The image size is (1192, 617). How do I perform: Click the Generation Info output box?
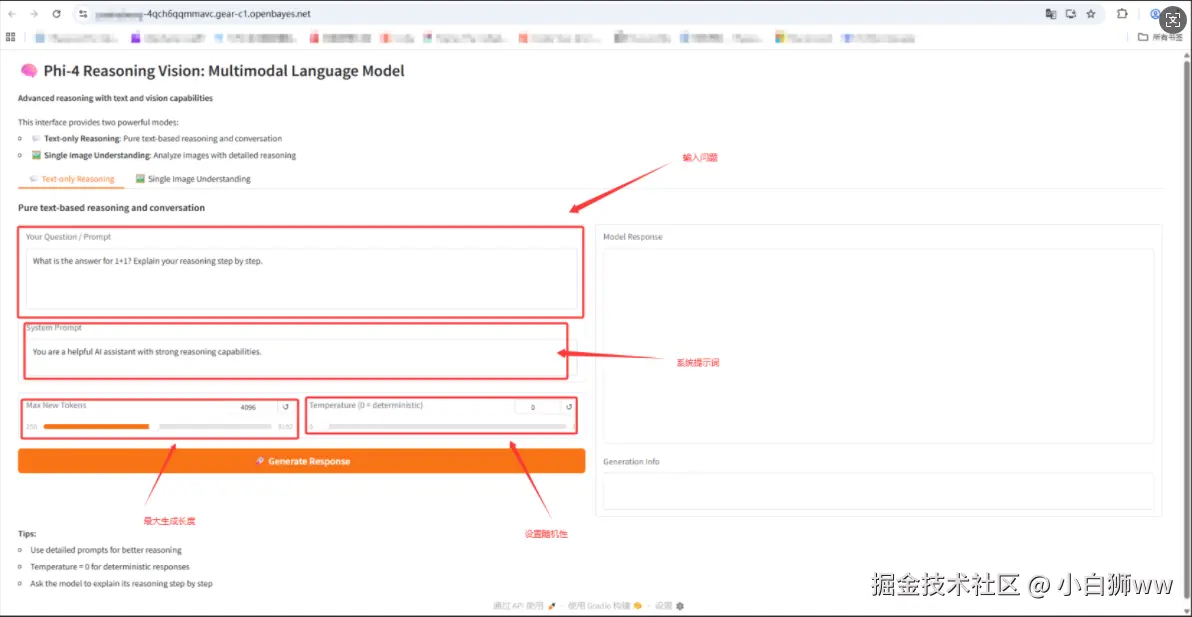pyautogui.click(x=878, y=491)
